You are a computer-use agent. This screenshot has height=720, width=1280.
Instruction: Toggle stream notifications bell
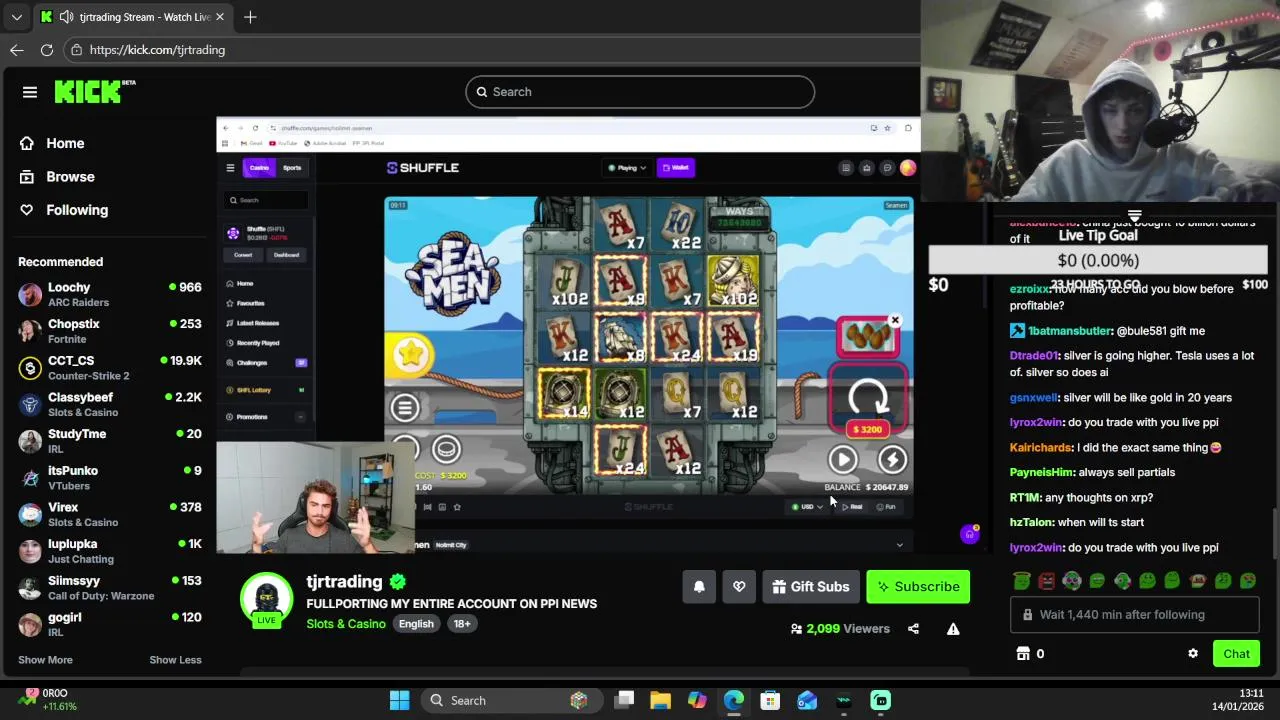(x=699, y=587)
